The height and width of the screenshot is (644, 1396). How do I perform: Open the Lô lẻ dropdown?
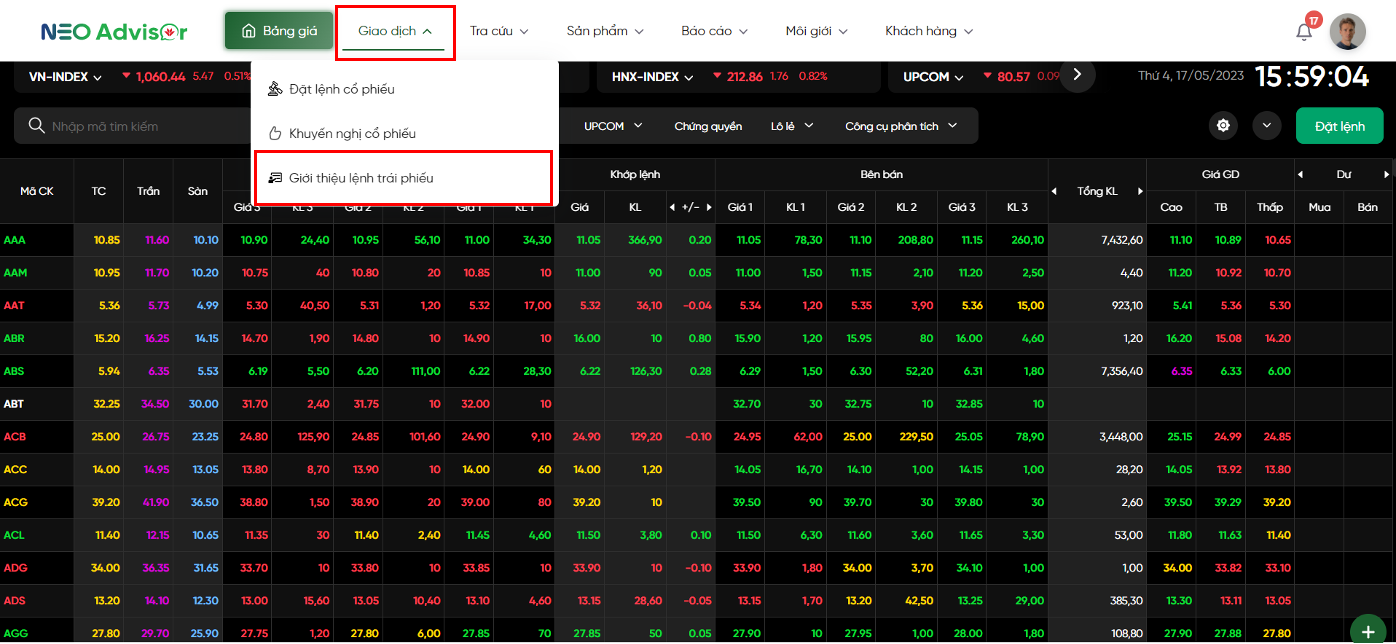792,126
